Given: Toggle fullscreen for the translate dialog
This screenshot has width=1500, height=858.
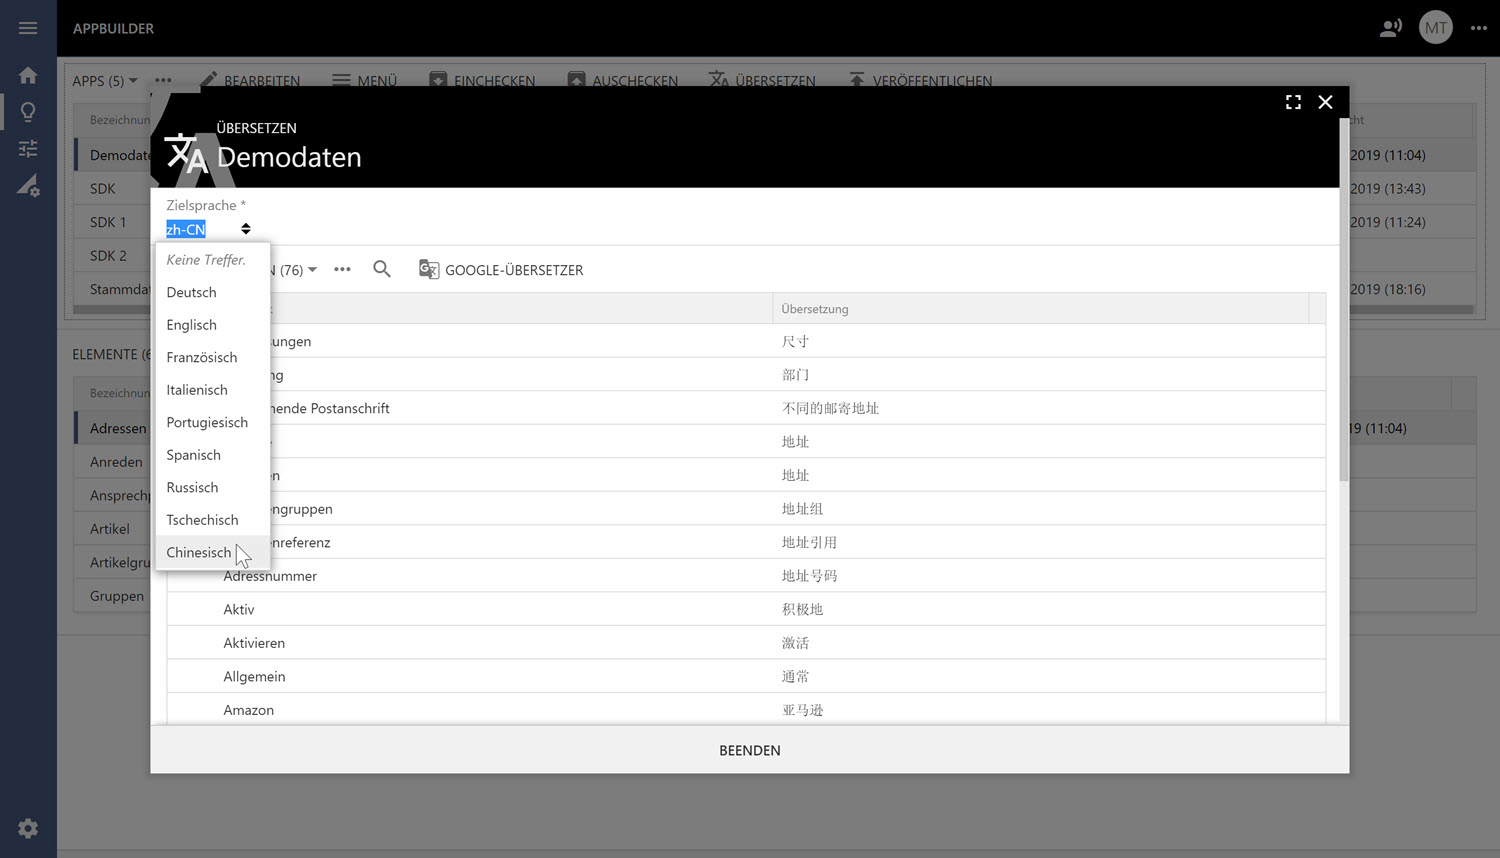Looking at the screenshot, I should click(x=1293, y=102).
